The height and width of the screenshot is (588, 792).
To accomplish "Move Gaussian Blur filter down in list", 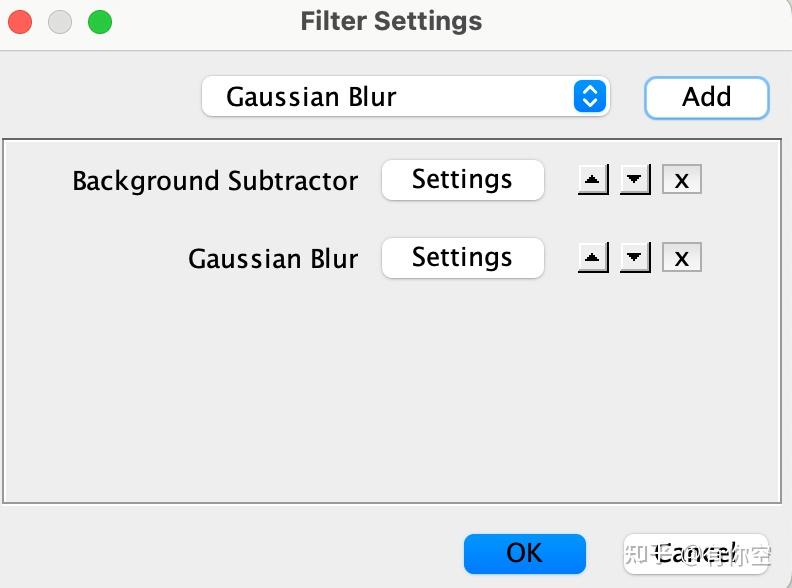I will 635,258.
